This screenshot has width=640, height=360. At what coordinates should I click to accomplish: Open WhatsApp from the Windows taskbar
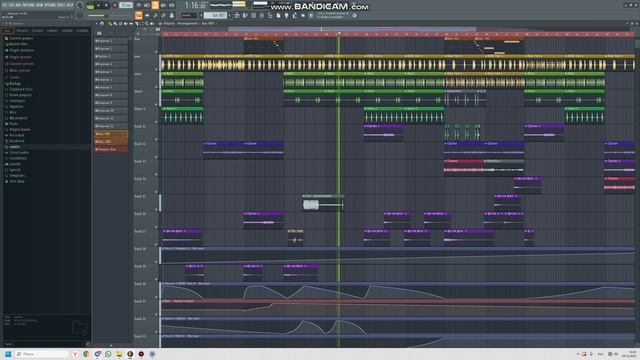click(108, 354)
